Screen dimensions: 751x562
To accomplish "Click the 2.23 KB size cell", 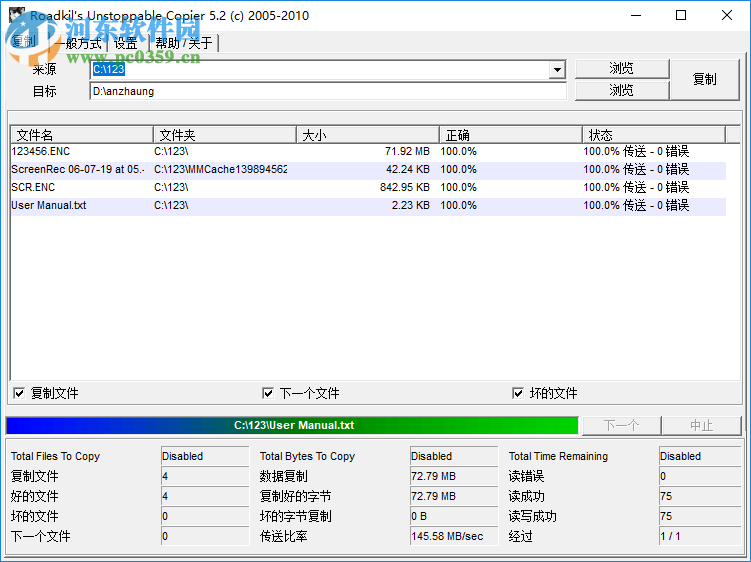I will pos(410,206).
